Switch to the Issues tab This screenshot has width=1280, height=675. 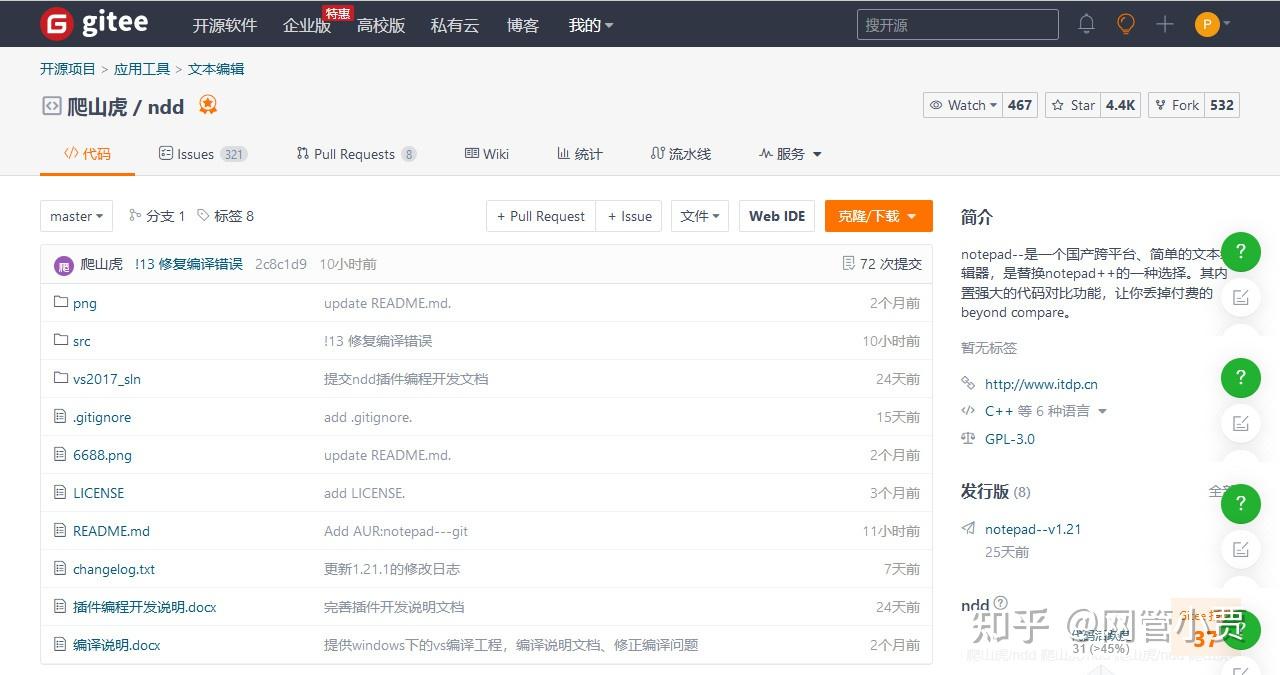click(x=203, y=154)
